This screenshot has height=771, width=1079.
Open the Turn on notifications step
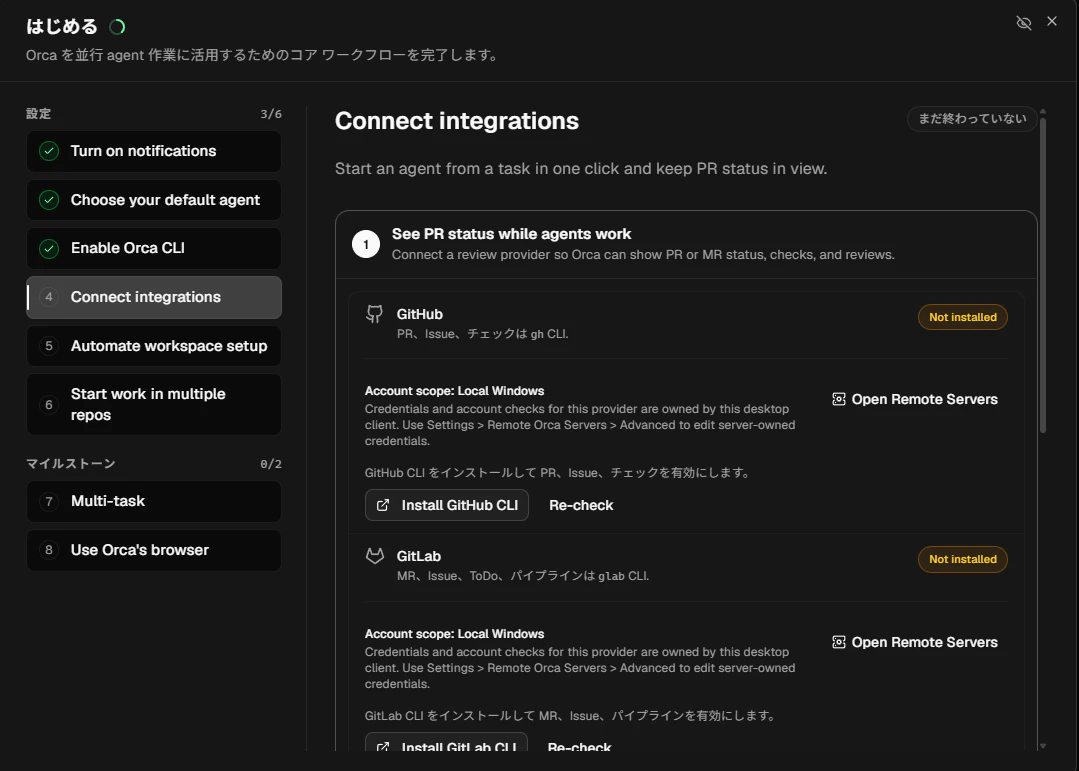tap(153, 151)
